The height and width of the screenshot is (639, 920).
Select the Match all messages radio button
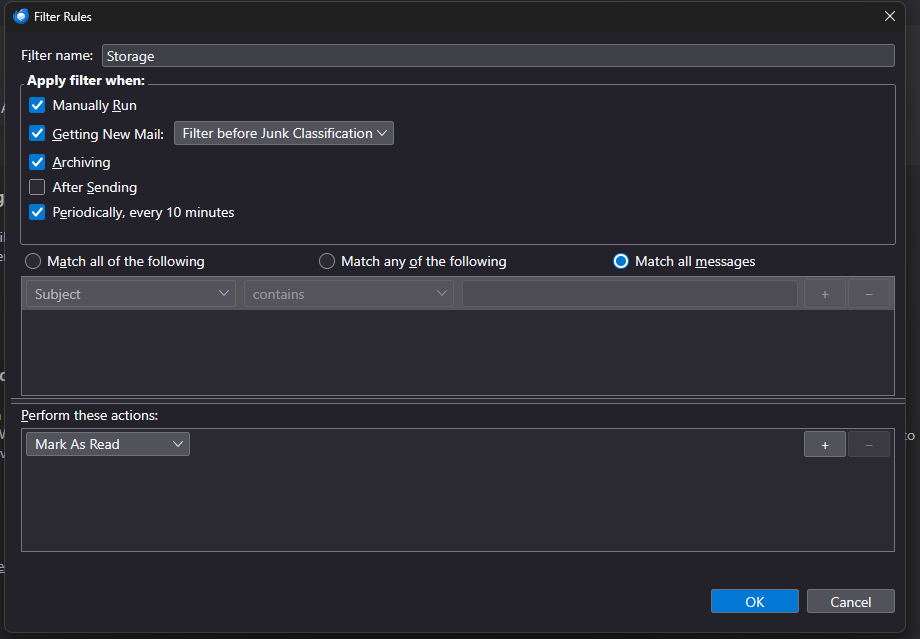coord(621,261)
